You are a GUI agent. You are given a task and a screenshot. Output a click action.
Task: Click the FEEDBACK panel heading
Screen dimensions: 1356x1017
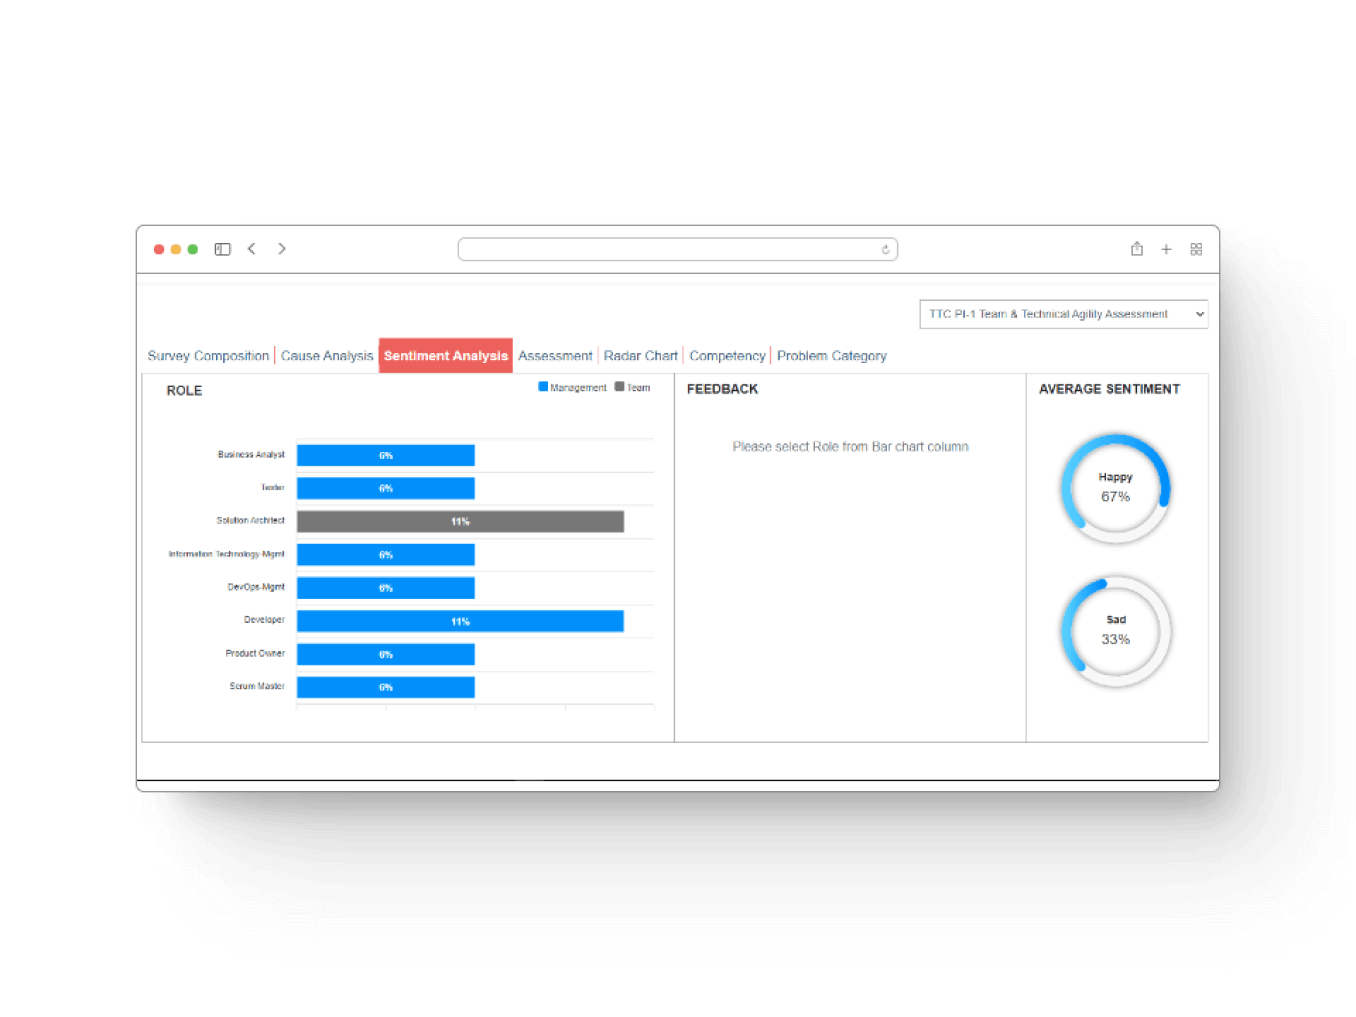tap(722, 389)
